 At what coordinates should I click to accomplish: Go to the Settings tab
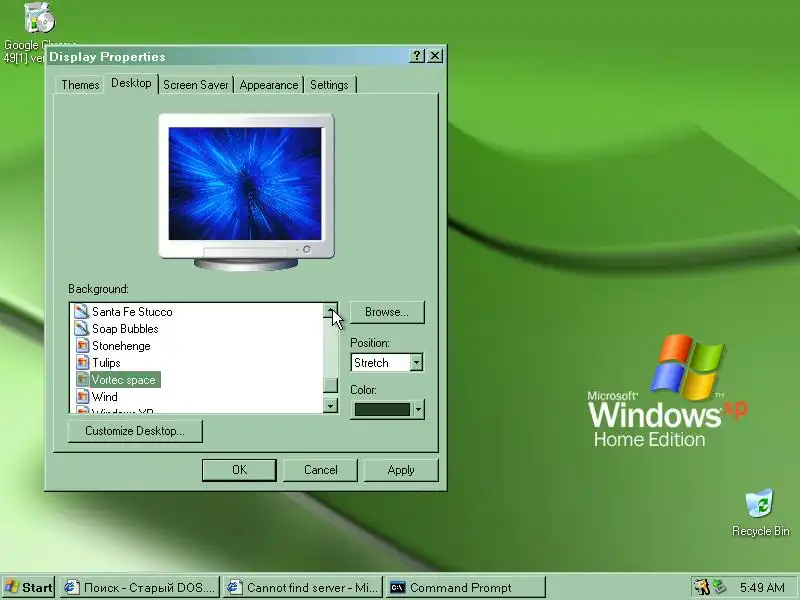[x=329, y=85]
